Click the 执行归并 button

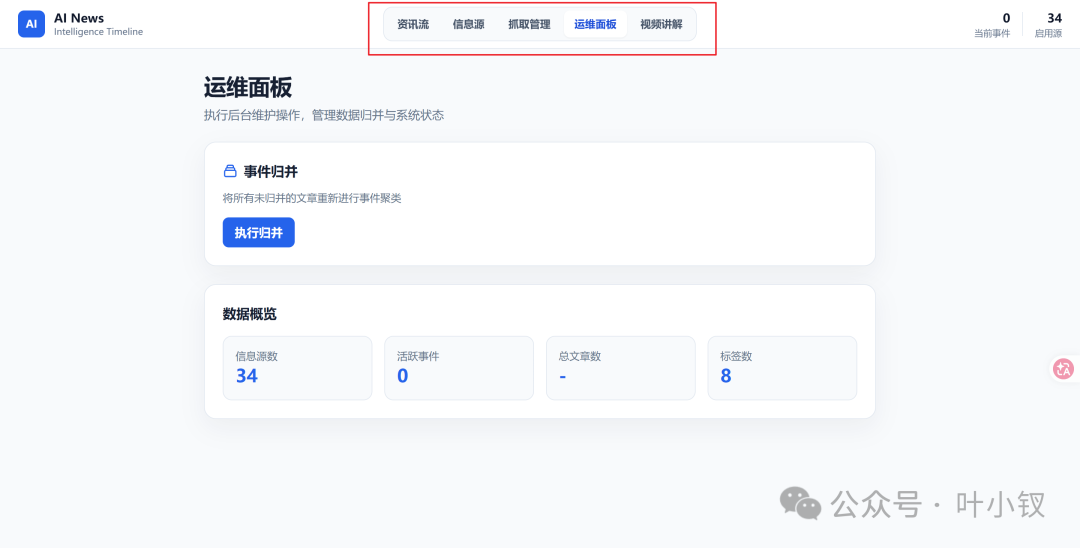click(258, 233)
